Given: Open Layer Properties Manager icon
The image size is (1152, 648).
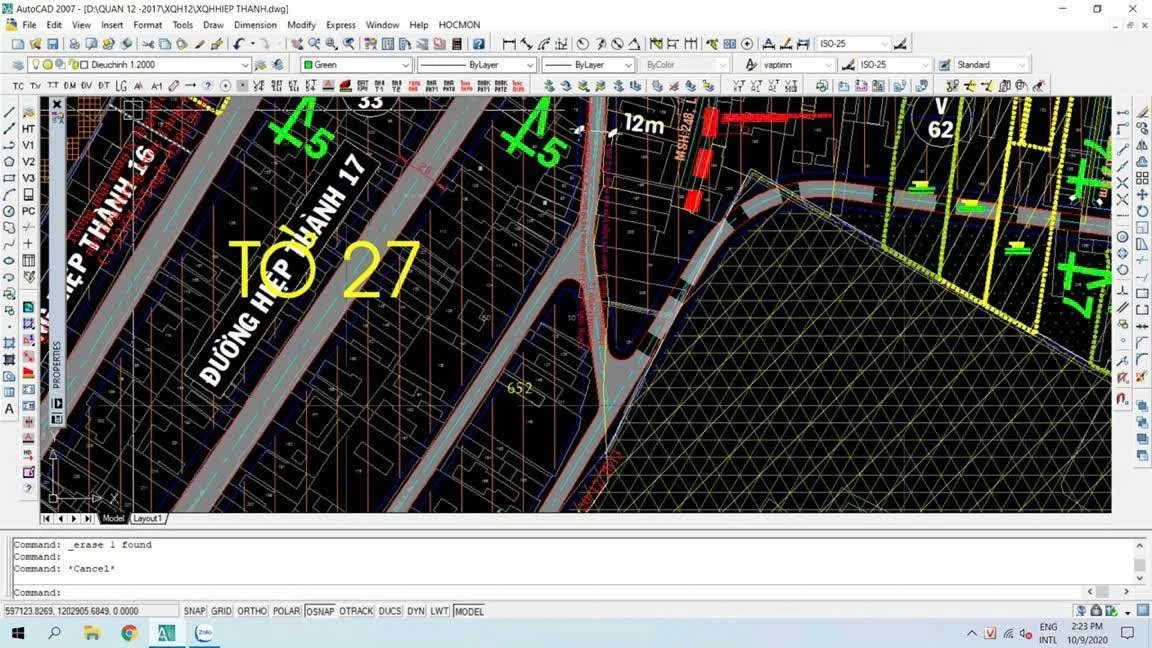Looking at the screenshot, I should point(18,65).
